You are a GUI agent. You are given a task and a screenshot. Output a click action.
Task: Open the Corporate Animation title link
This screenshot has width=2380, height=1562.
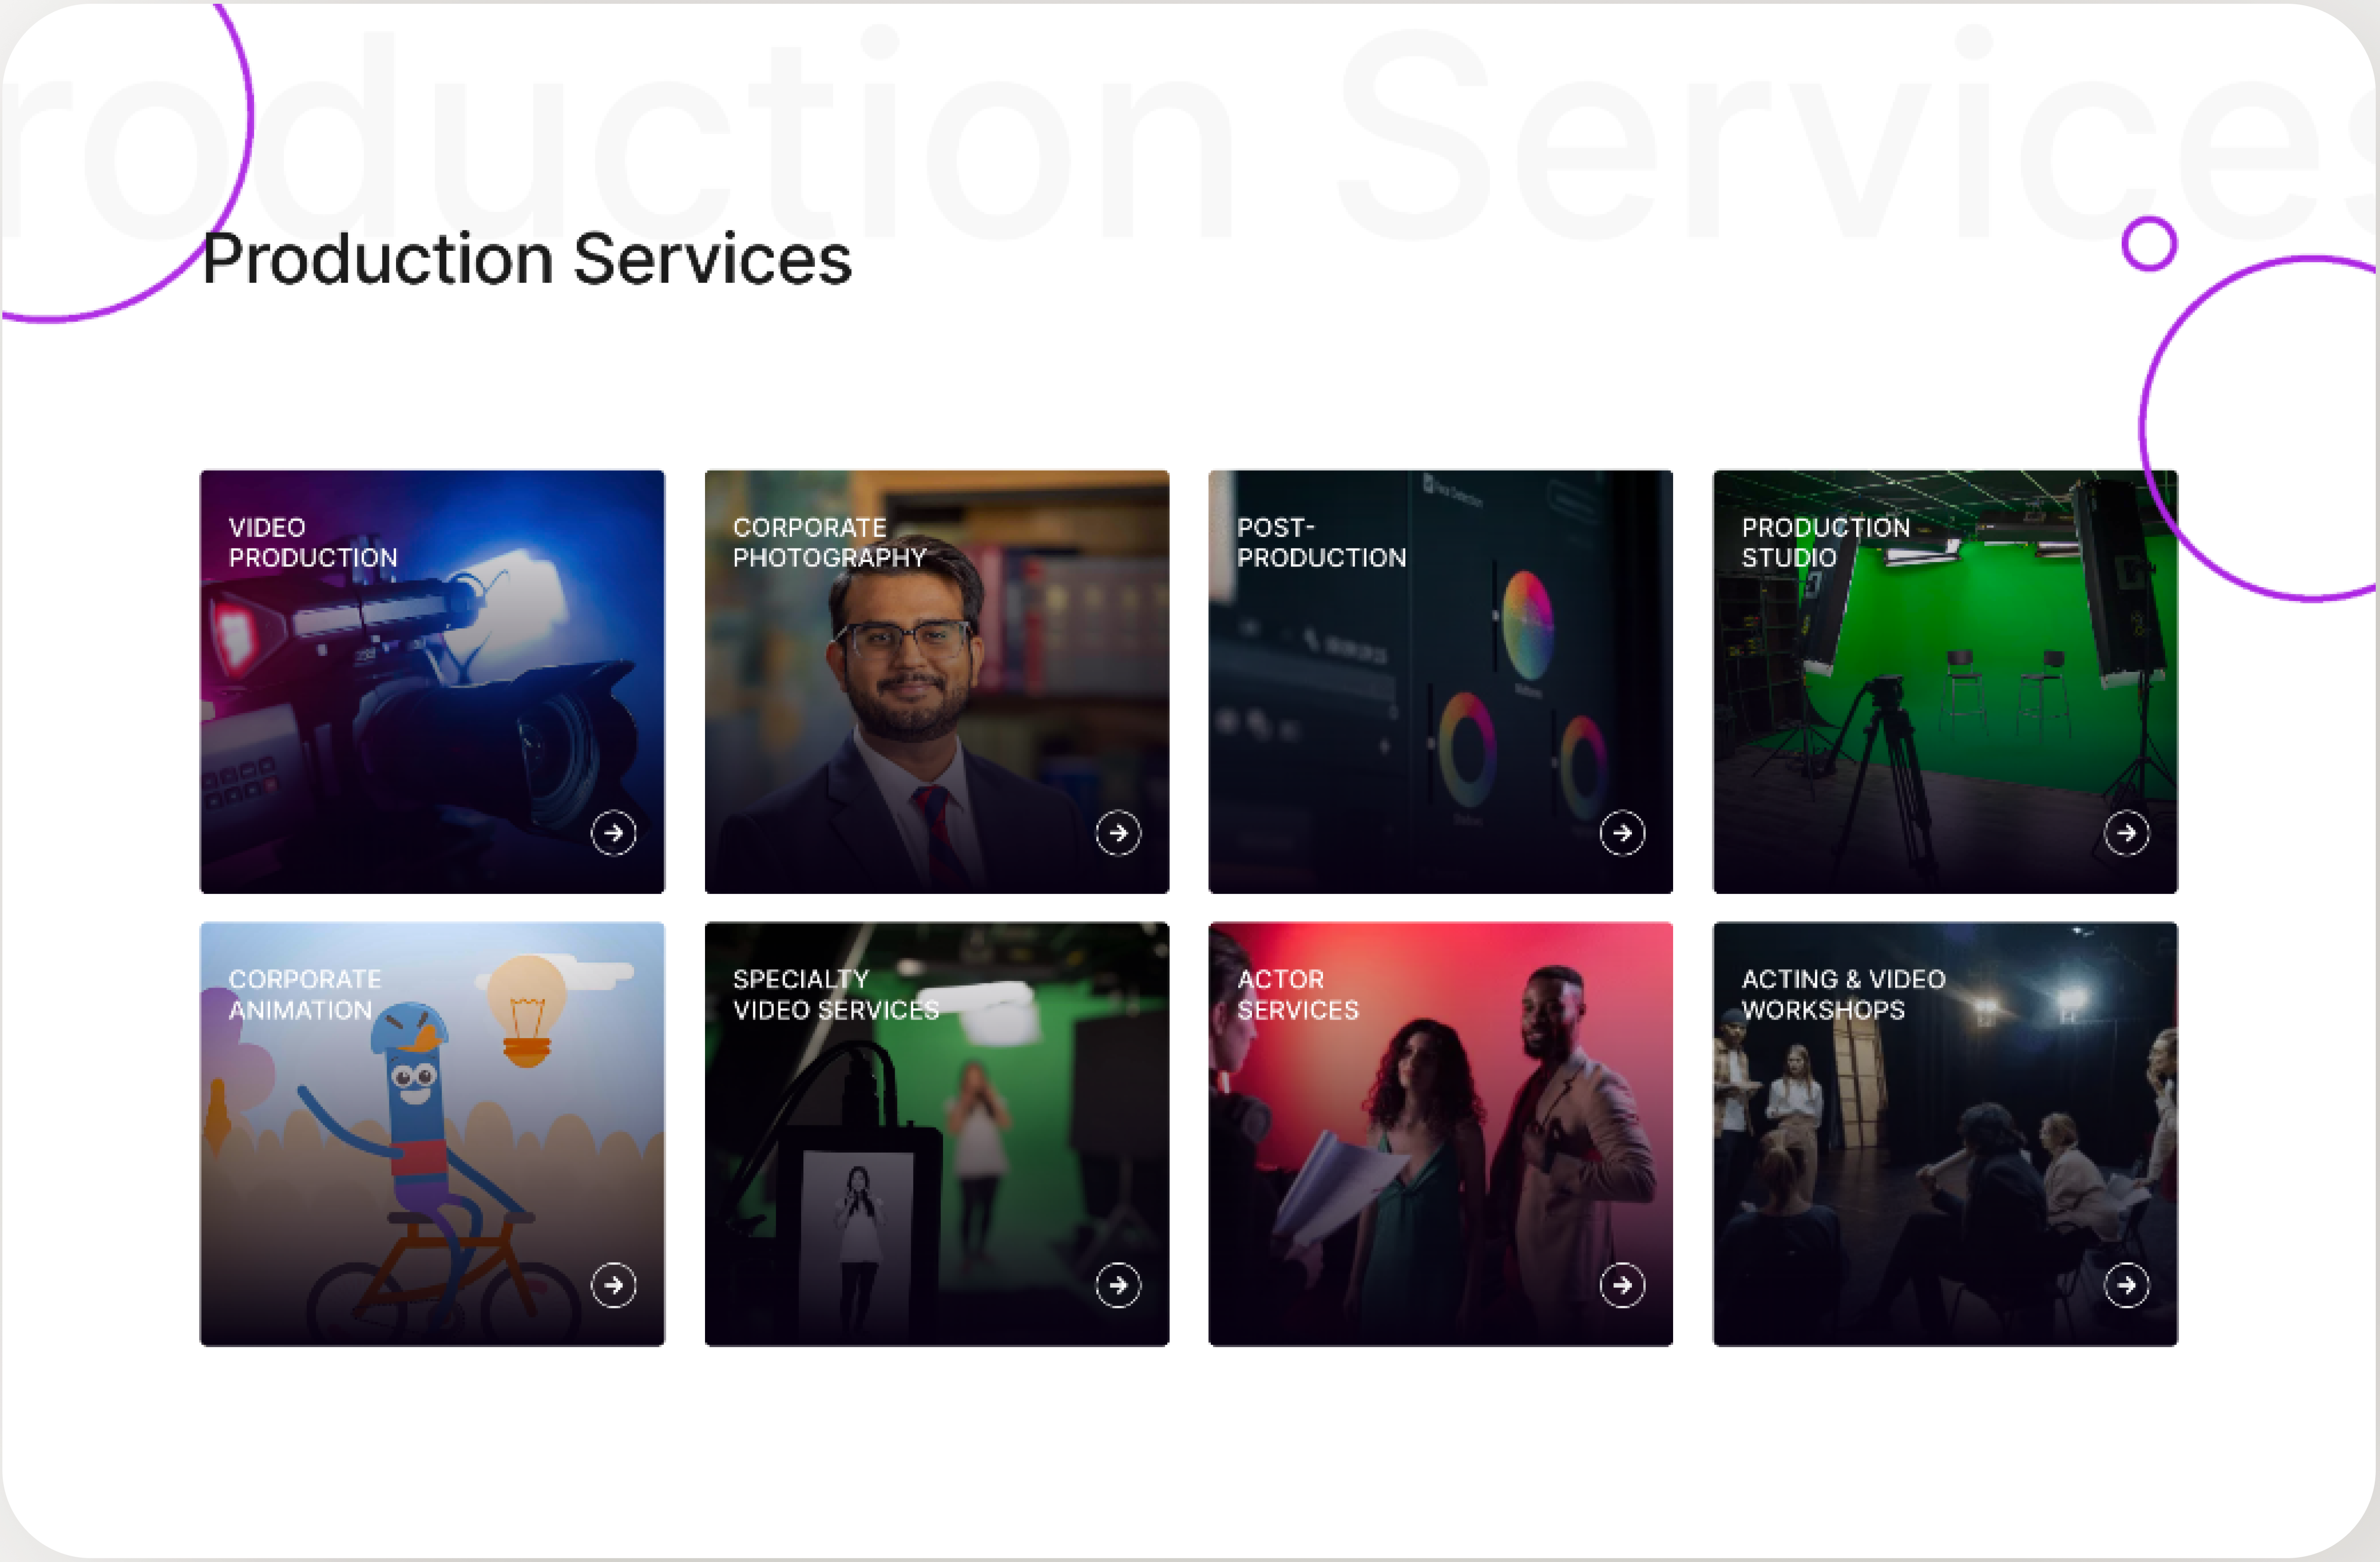click(x=305, y=994)
